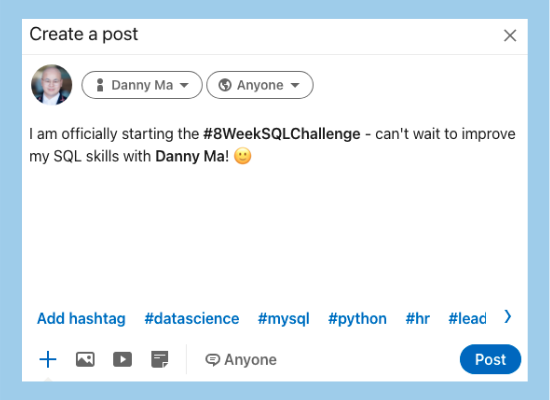This screenshot has height=400, width=550.
Task: Show more hashtag suggestions with the chevron
Action: pos(508,317)
